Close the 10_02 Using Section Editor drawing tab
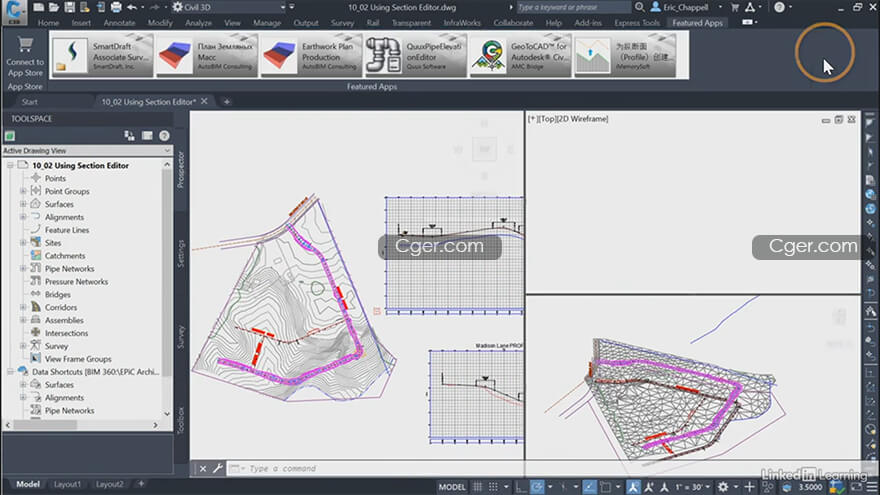Image resolution: width=880 pixels, height=495 pixels. (x=204, y=102)
